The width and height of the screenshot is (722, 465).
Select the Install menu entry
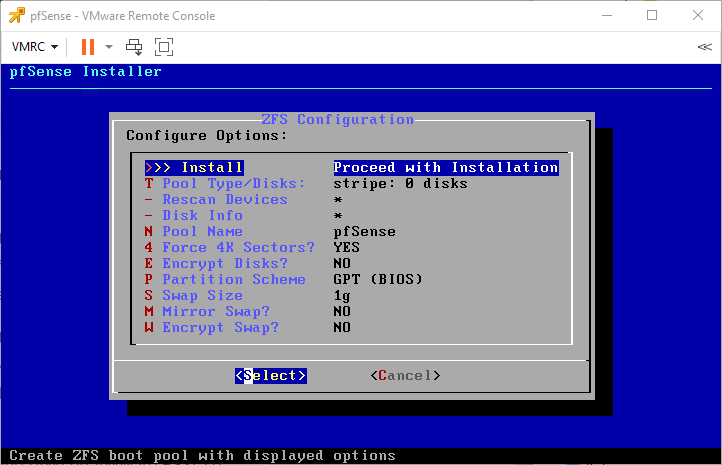(x=211, y=167)
